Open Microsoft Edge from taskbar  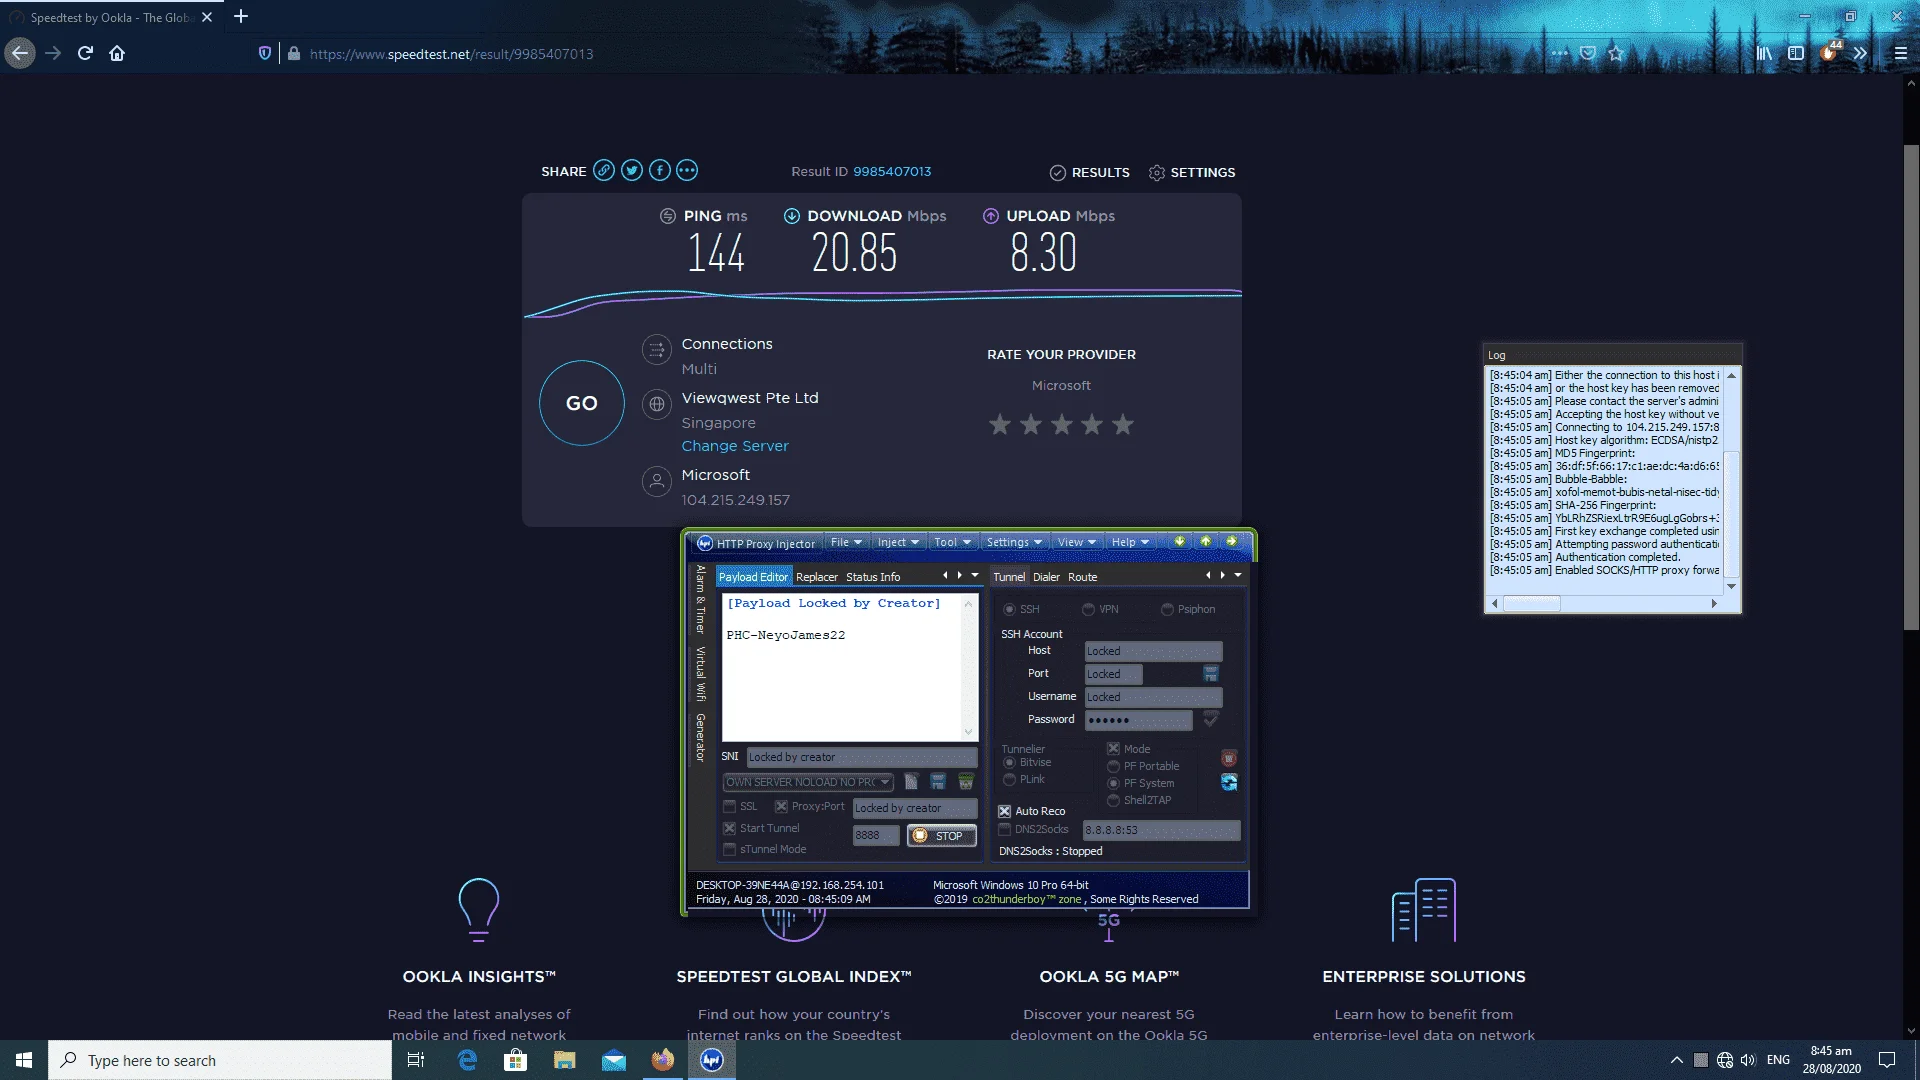(467, 1060)
